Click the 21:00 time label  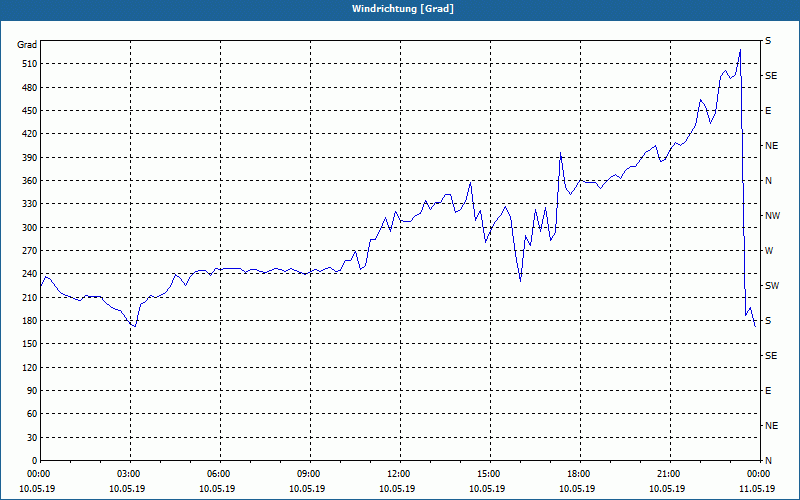[670, 474]
